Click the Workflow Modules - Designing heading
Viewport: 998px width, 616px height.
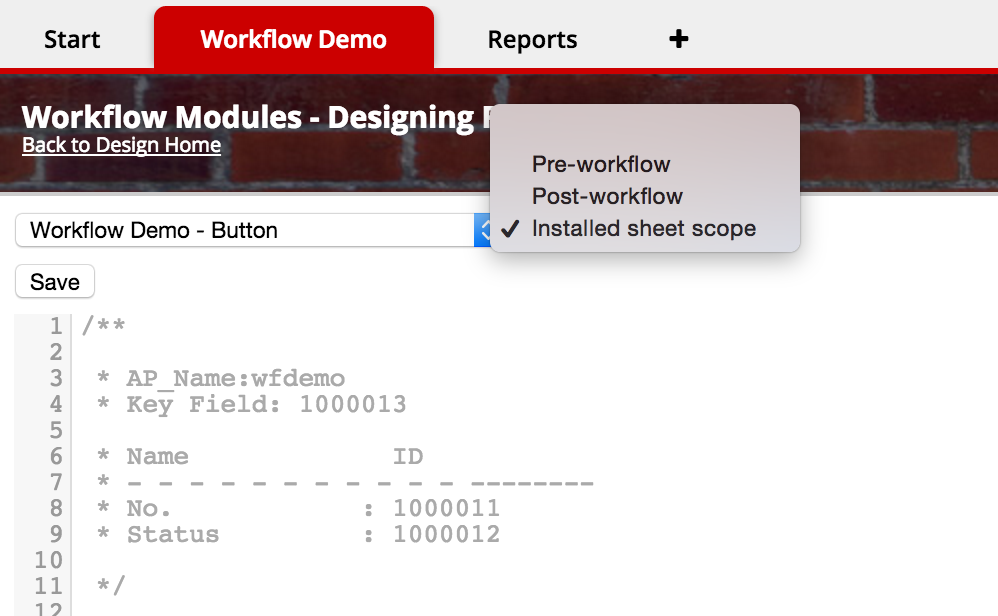click(250, 117)
